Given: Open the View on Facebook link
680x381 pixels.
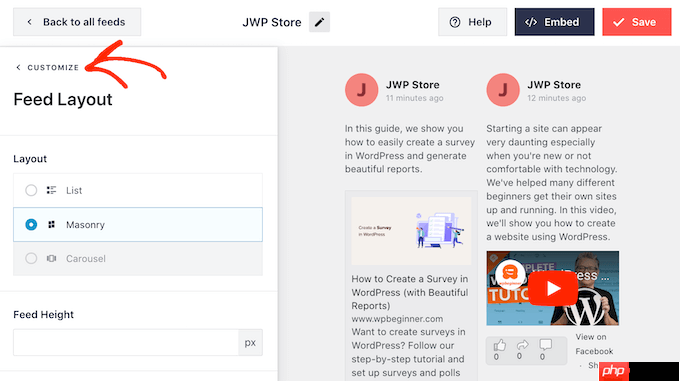Looking at the screenshot, I should pyautogui.click(x=594, y=344).
